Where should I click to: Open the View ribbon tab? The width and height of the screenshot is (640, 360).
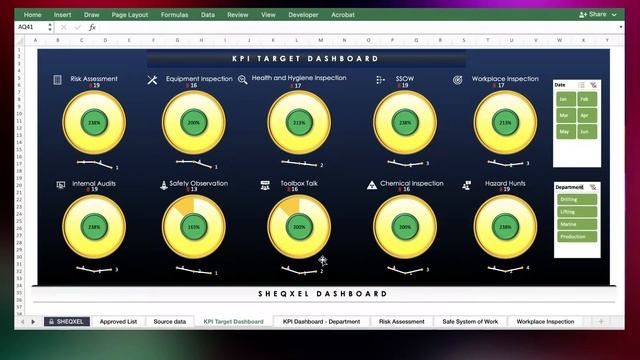[268, 15]
